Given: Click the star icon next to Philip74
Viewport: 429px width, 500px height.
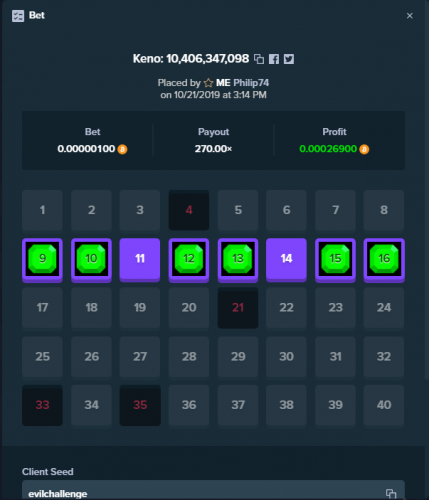Looking at the screenshot, I should [x=208, y=83].
